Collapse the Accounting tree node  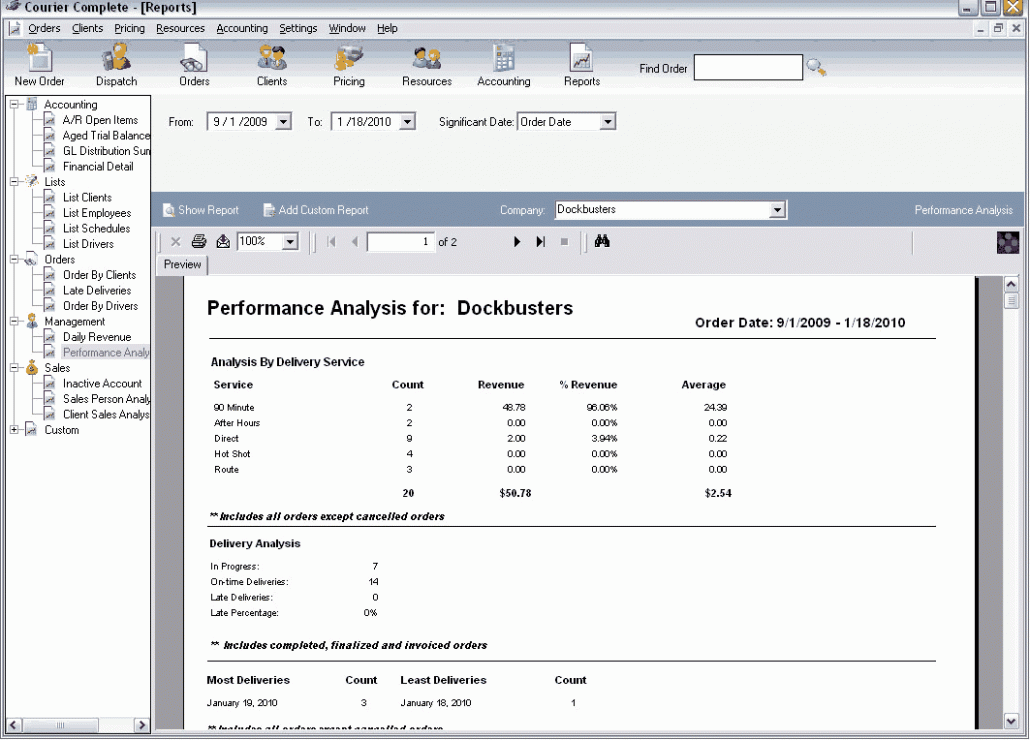(x=14, y=104)
